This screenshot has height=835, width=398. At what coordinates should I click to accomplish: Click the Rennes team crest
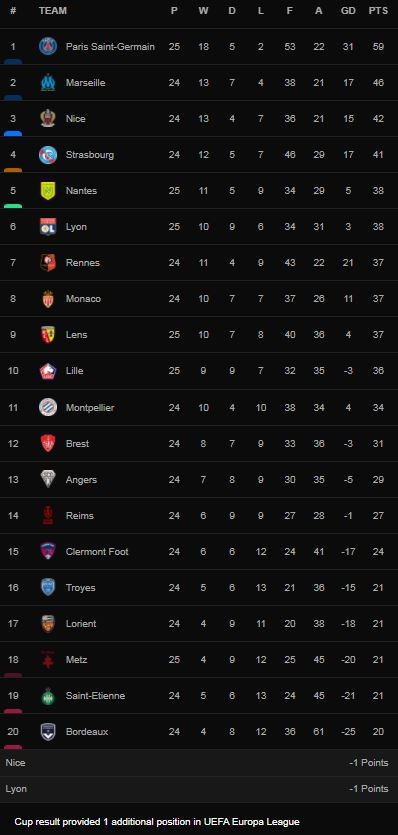coord(48,263)
